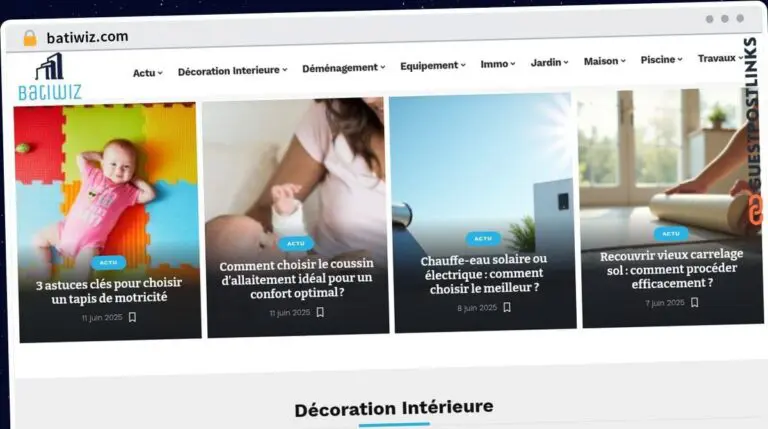Expand the Immo chevron

[x=513, y=64]
